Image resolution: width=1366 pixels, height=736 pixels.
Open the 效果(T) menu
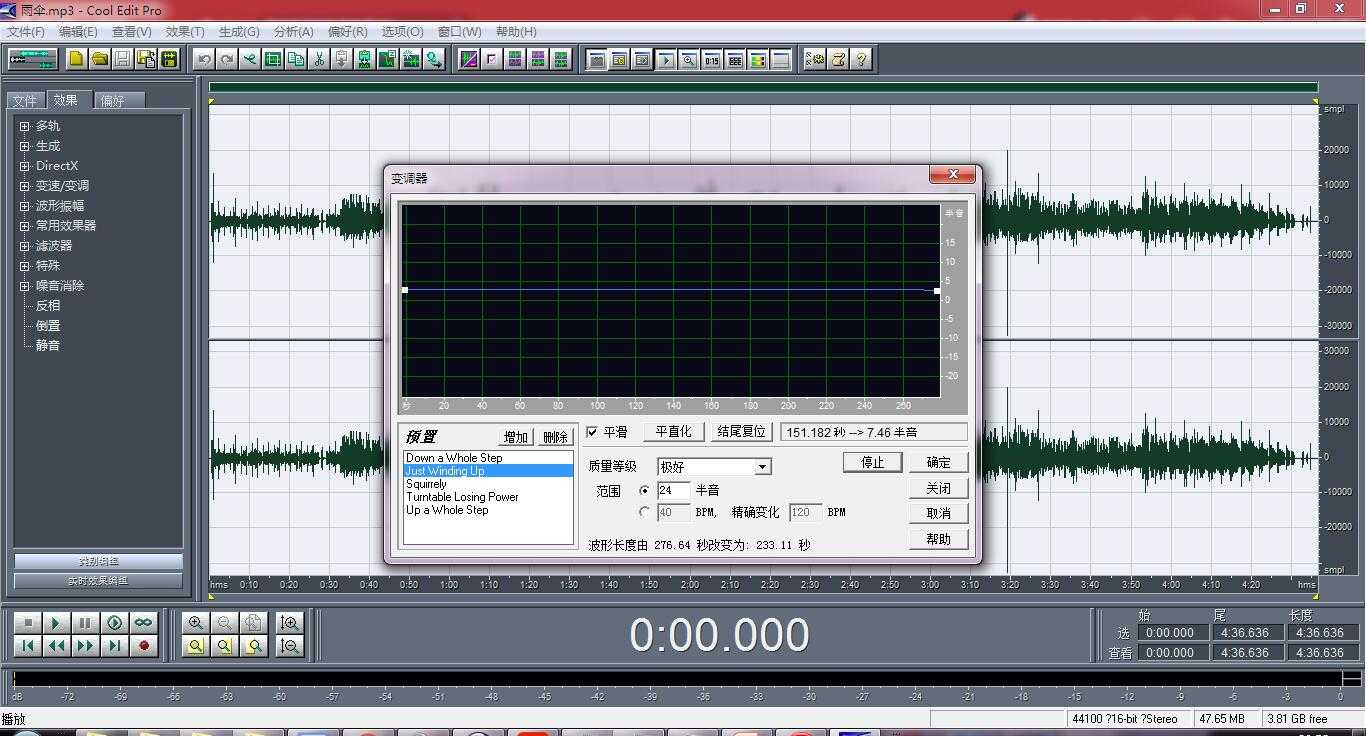tap(185, 32)
